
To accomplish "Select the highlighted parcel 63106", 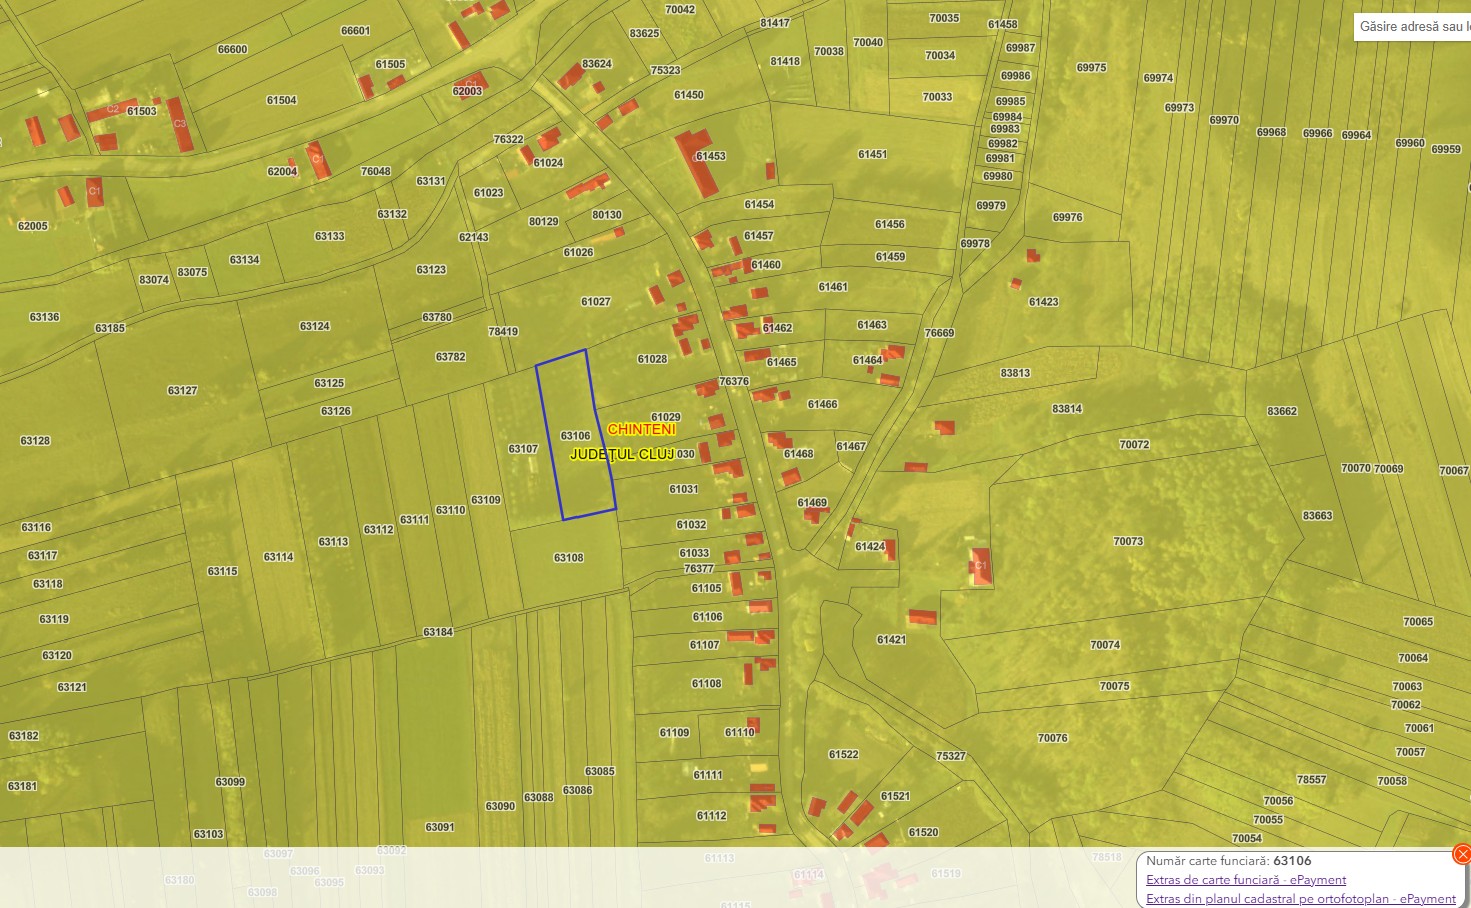I will (576, 436).
